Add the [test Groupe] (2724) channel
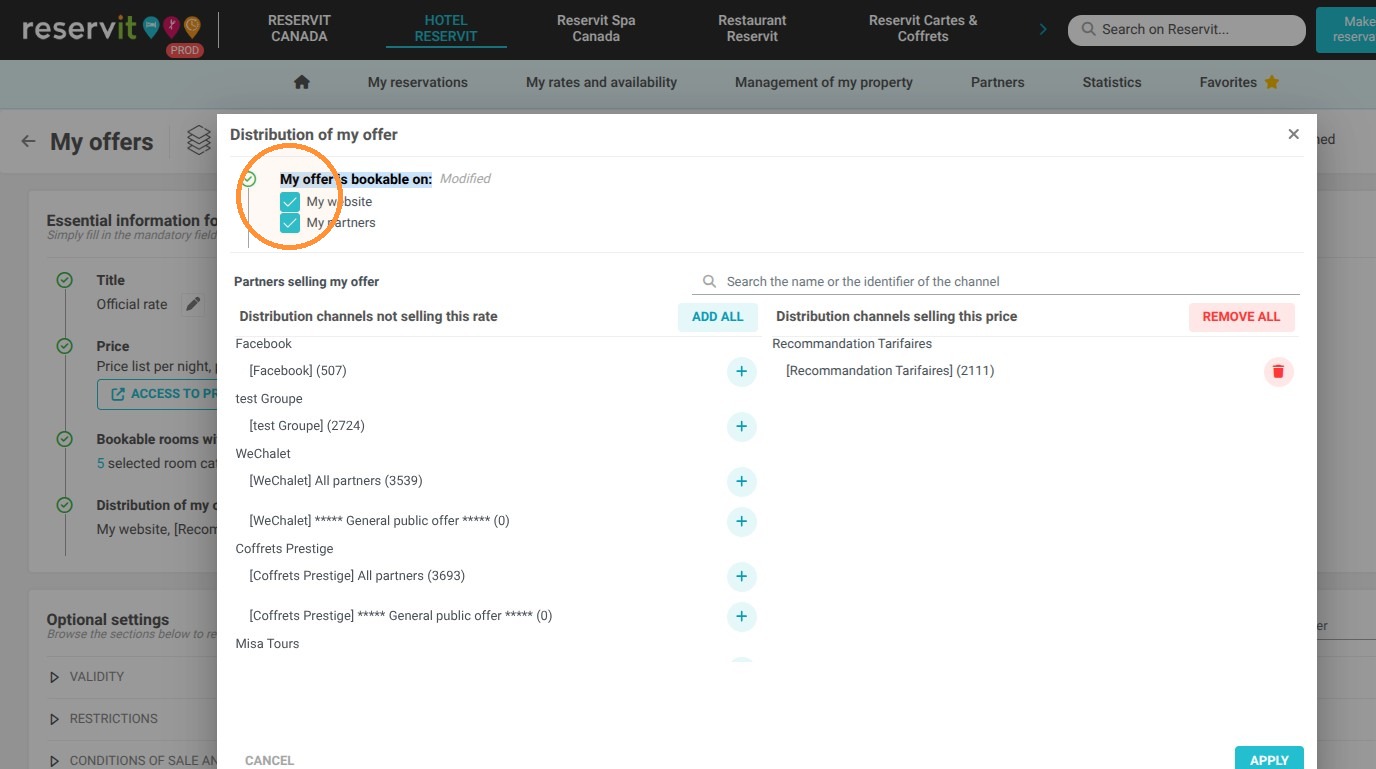 (741, 426)
